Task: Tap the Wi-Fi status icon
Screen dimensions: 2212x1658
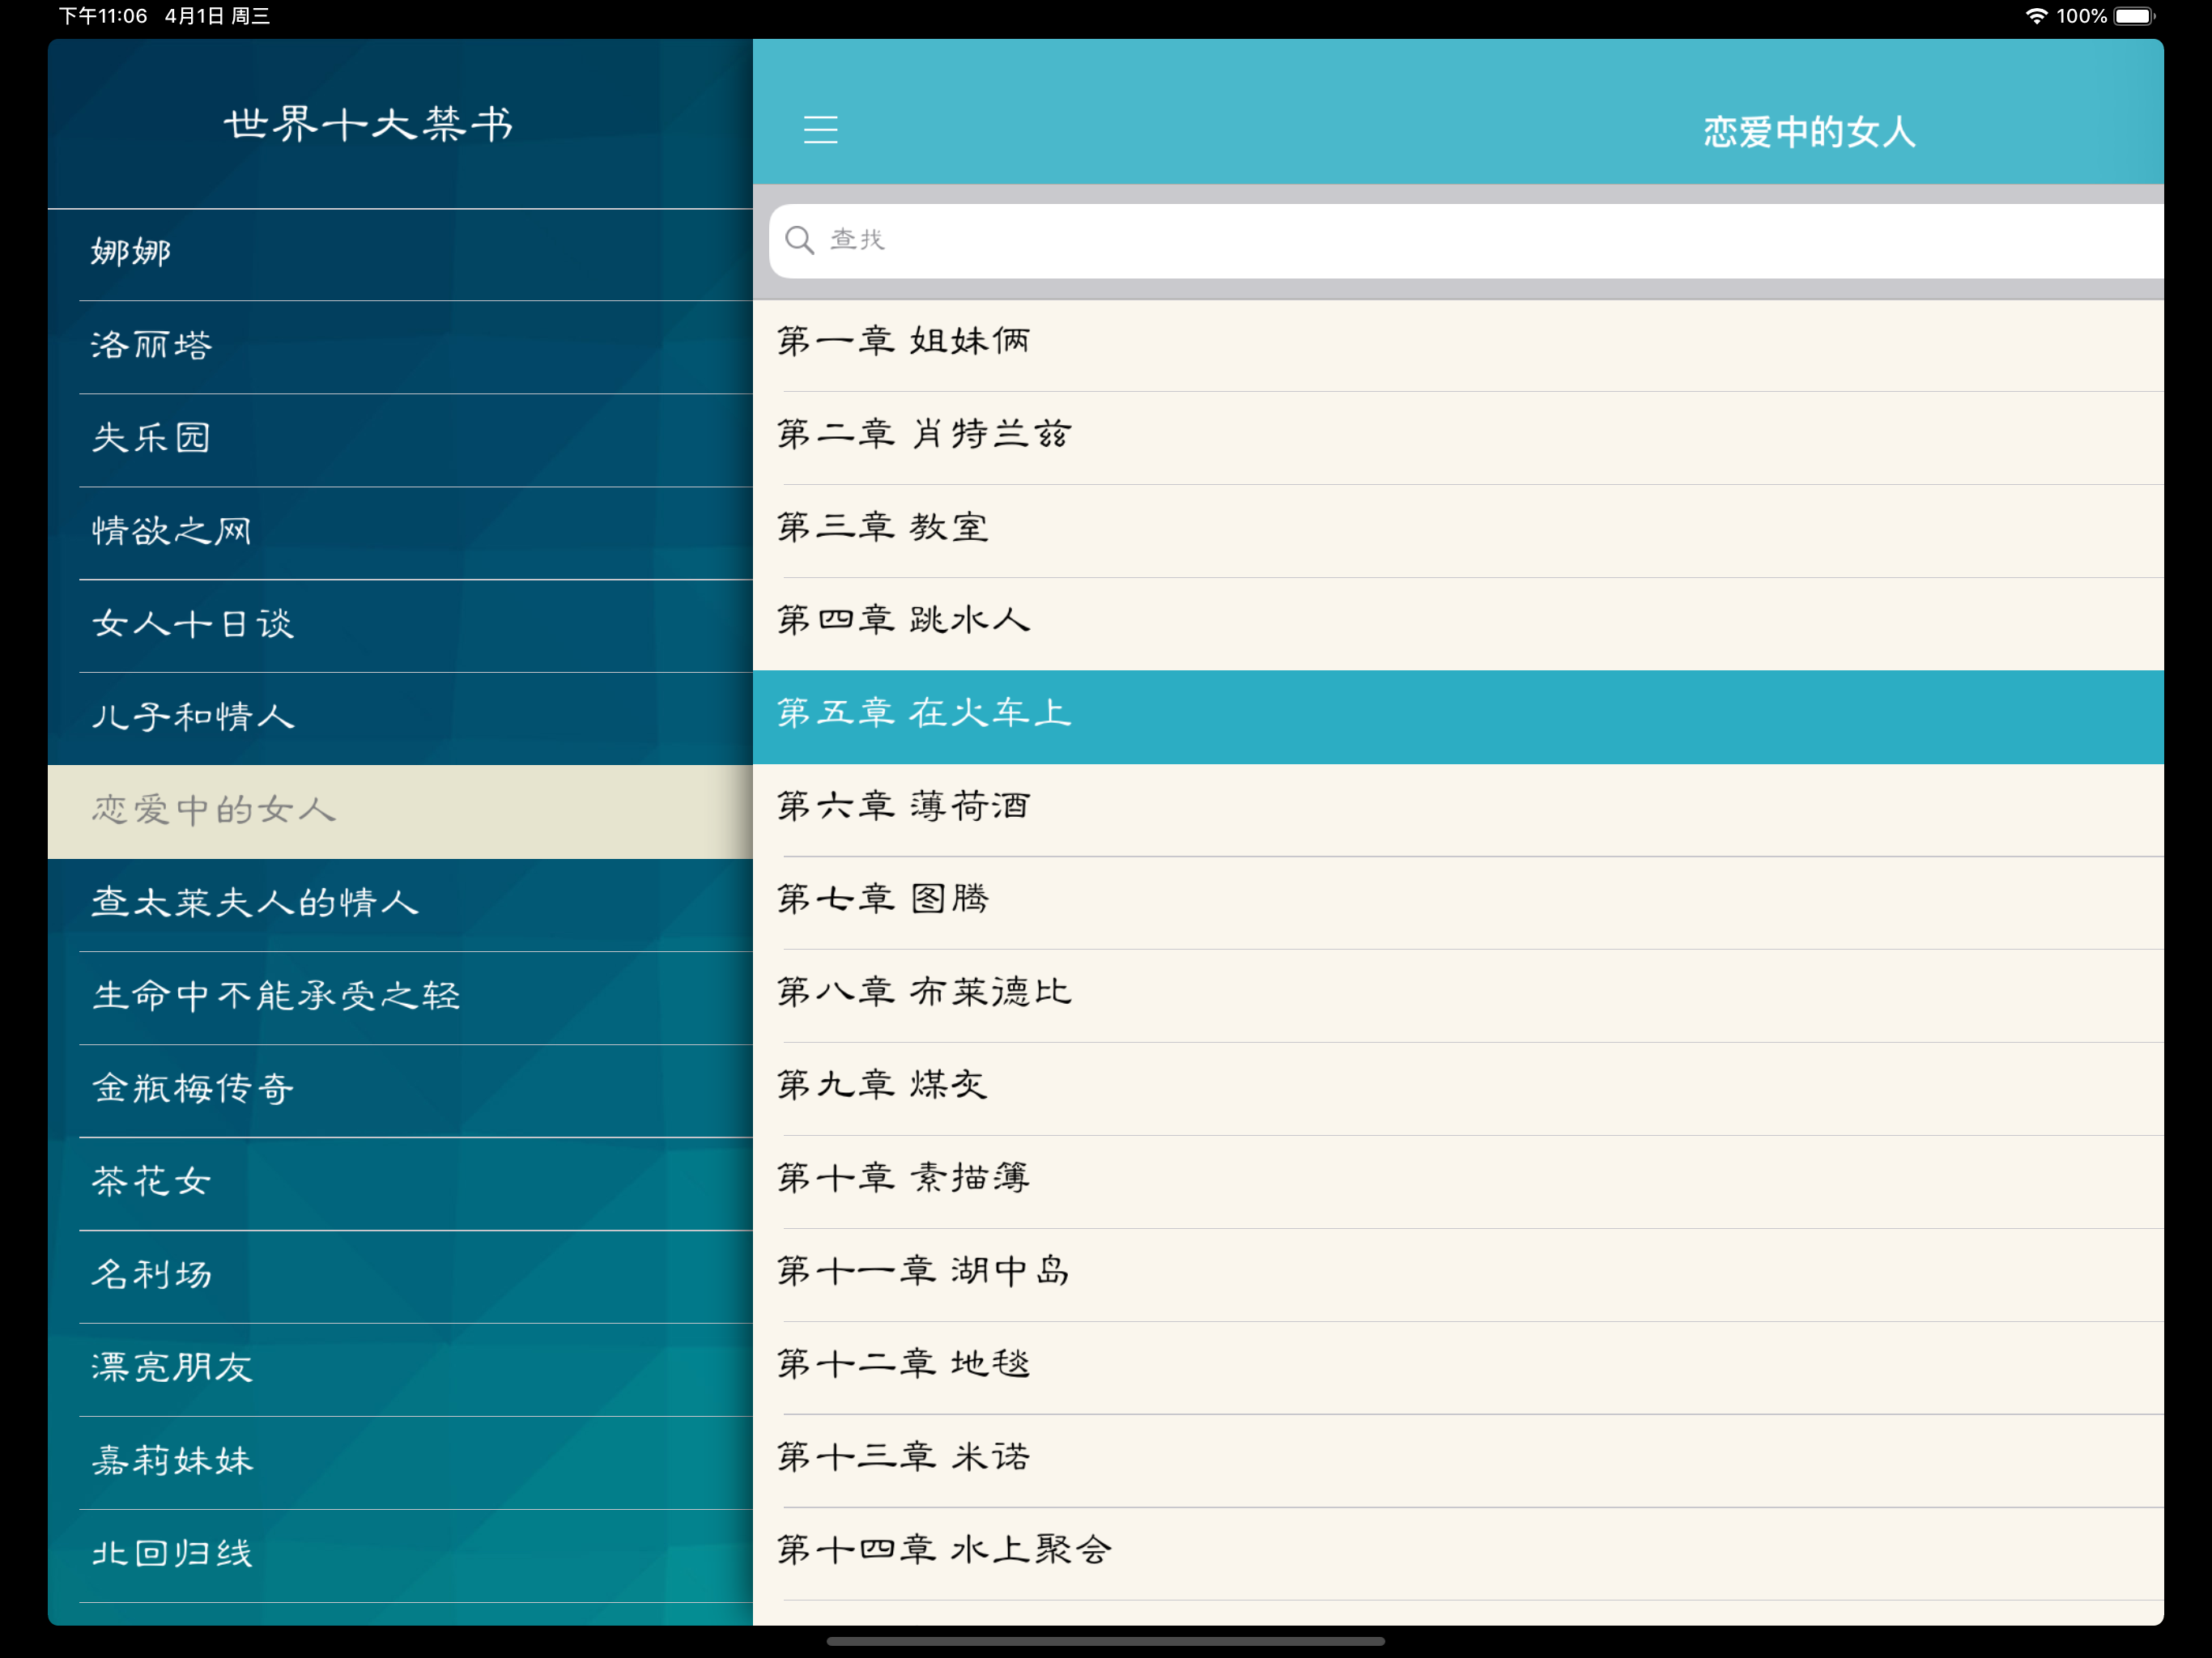Action: [2036, 16]
